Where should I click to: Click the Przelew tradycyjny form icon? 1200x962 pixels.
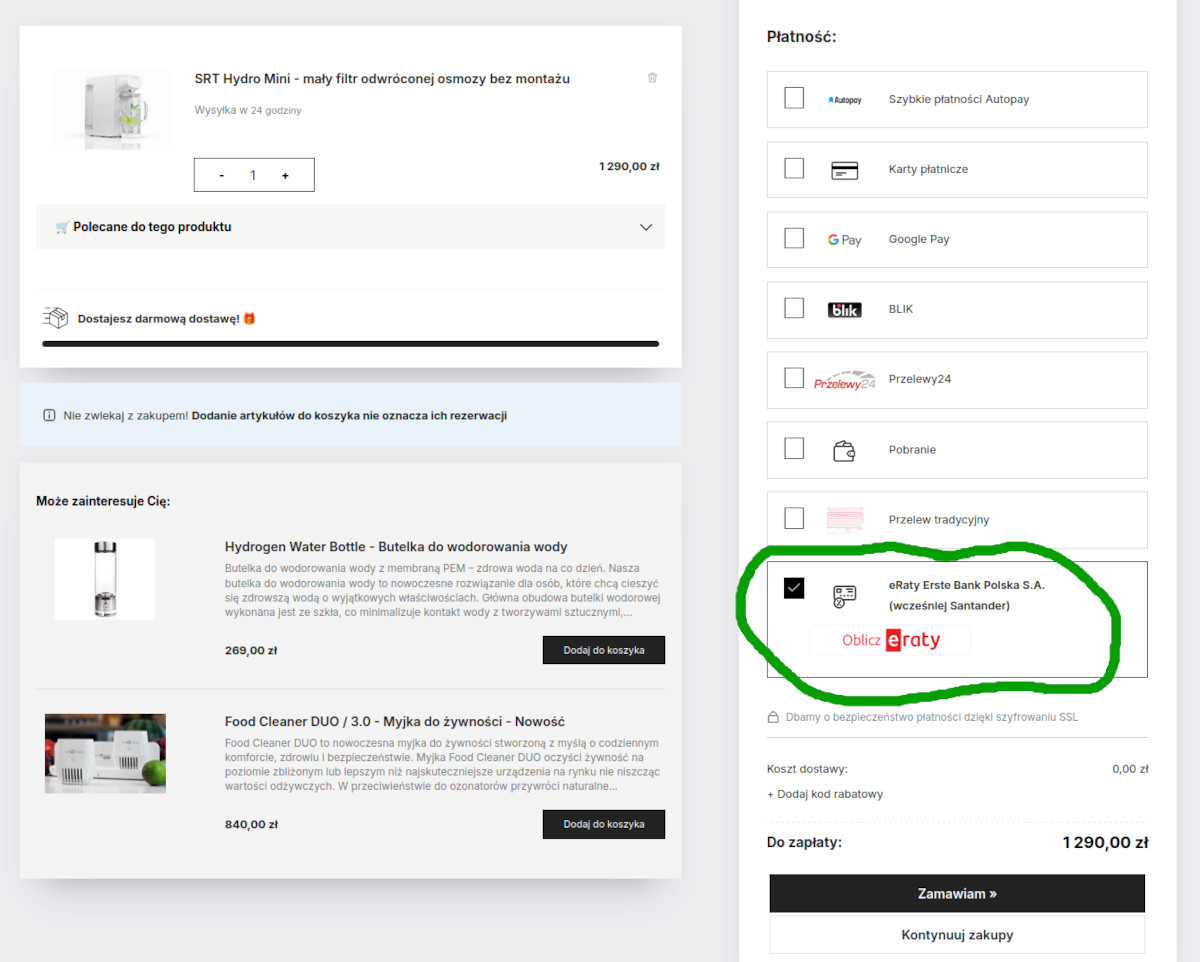845,520
